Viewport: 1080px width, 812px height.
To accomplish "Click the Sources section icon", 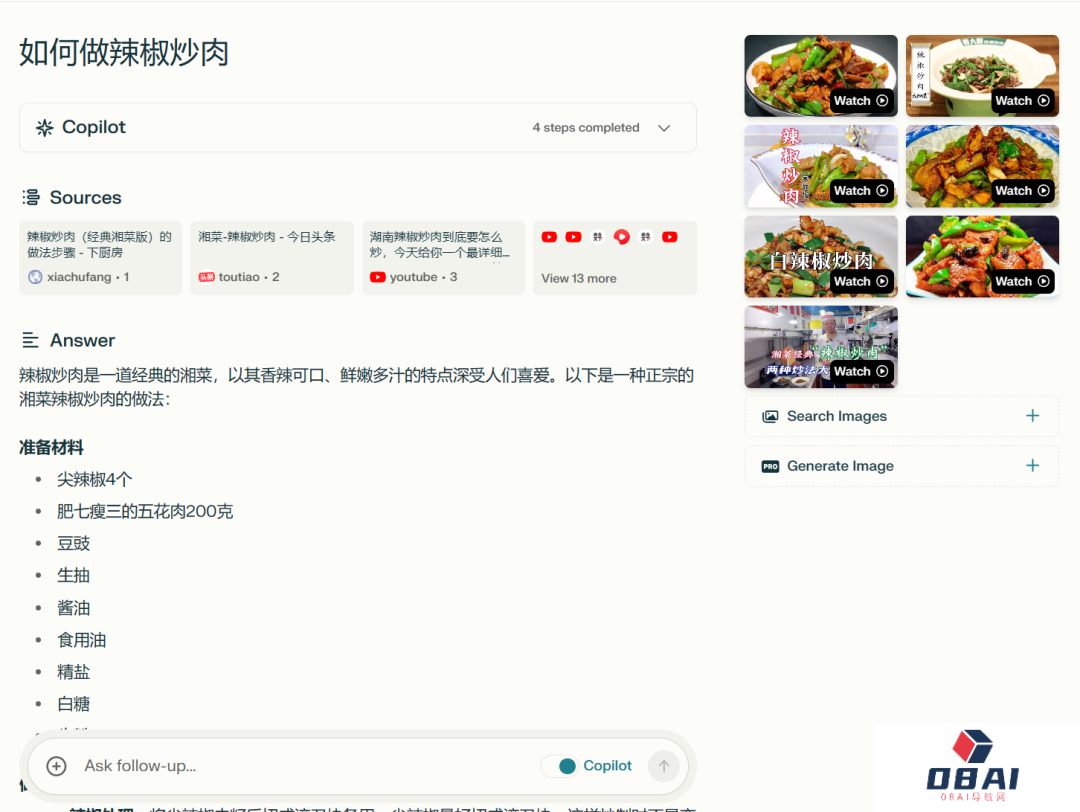I will click(x=31, y=198).
